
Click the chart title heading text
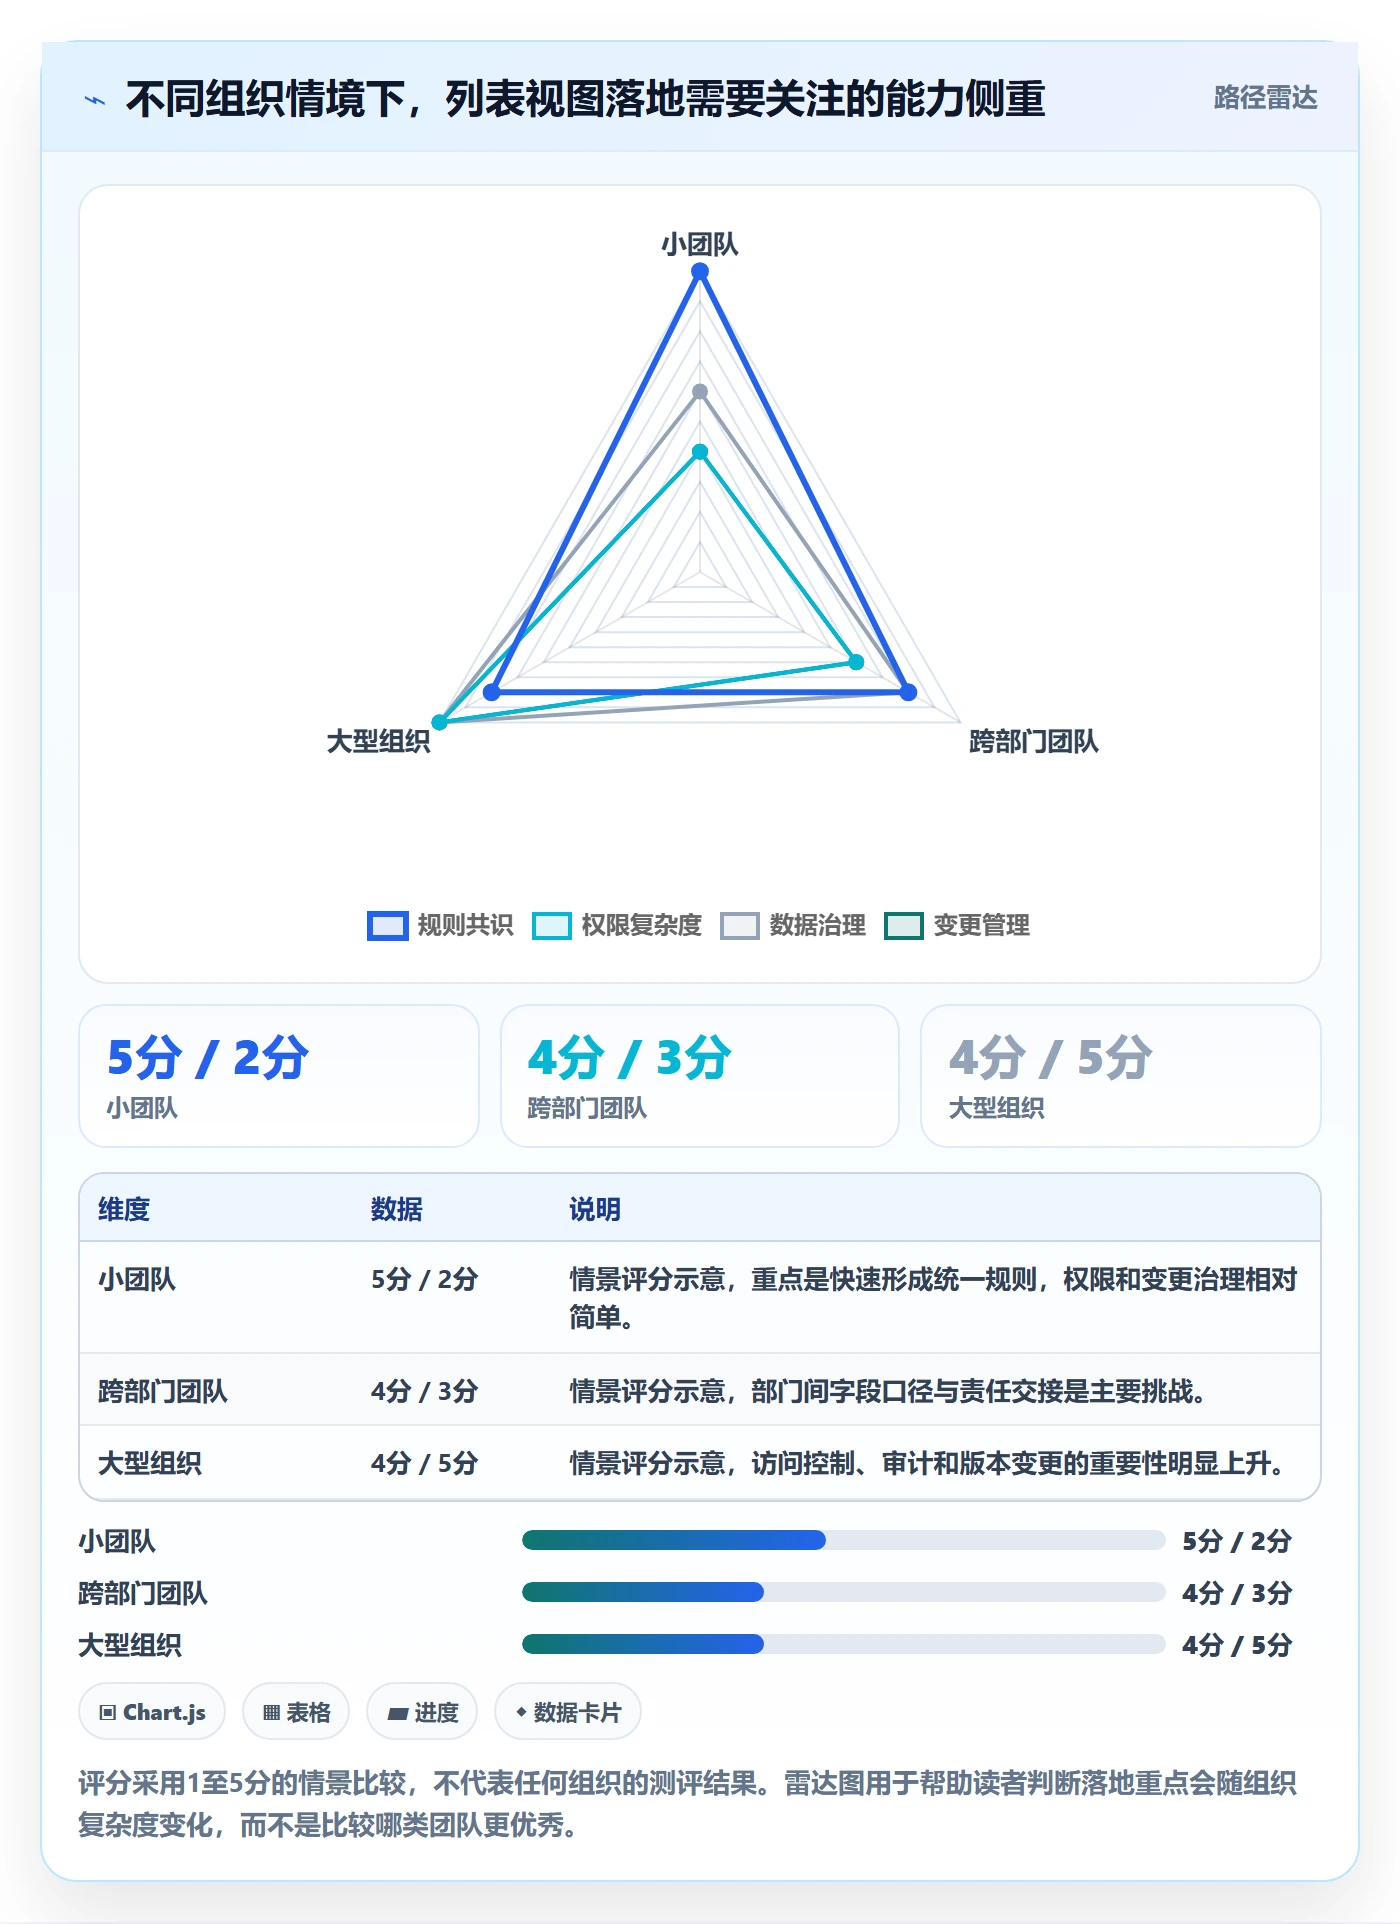tap(585, 99)
